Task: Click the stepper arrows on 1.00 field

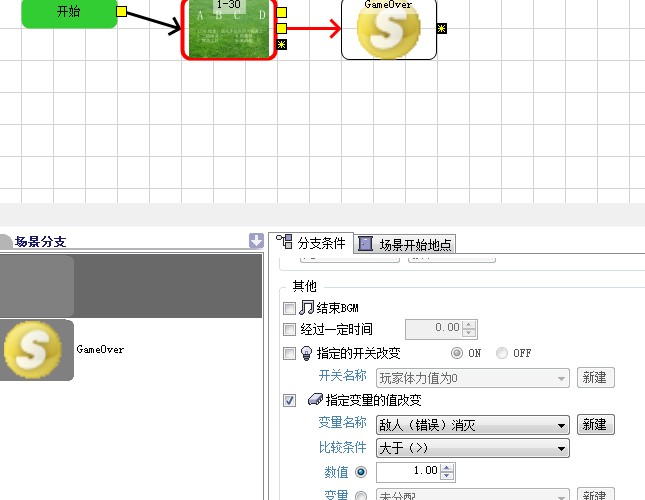Action: pos(447,472)
